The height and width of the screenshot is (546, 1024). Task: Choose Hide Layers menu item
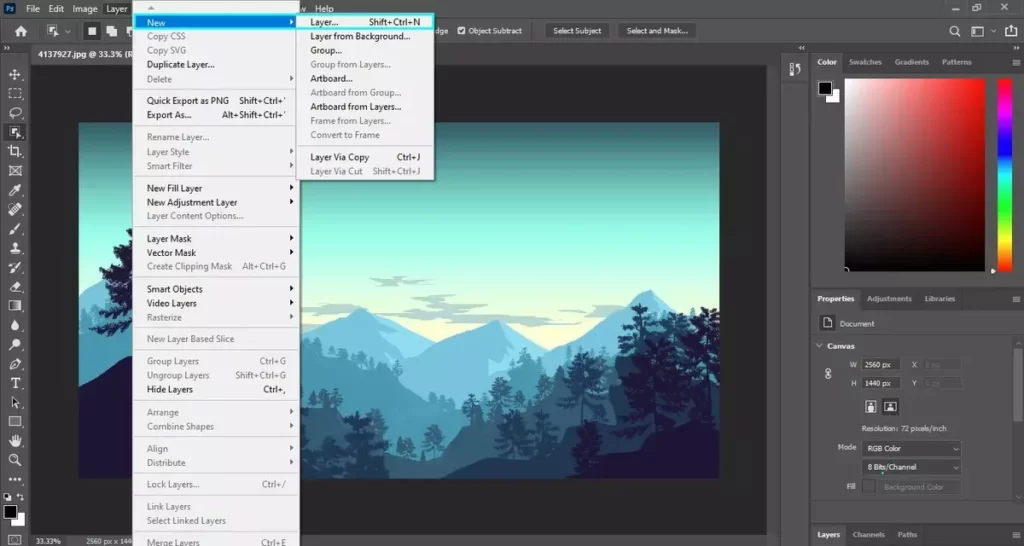click(x=216, y=389)
